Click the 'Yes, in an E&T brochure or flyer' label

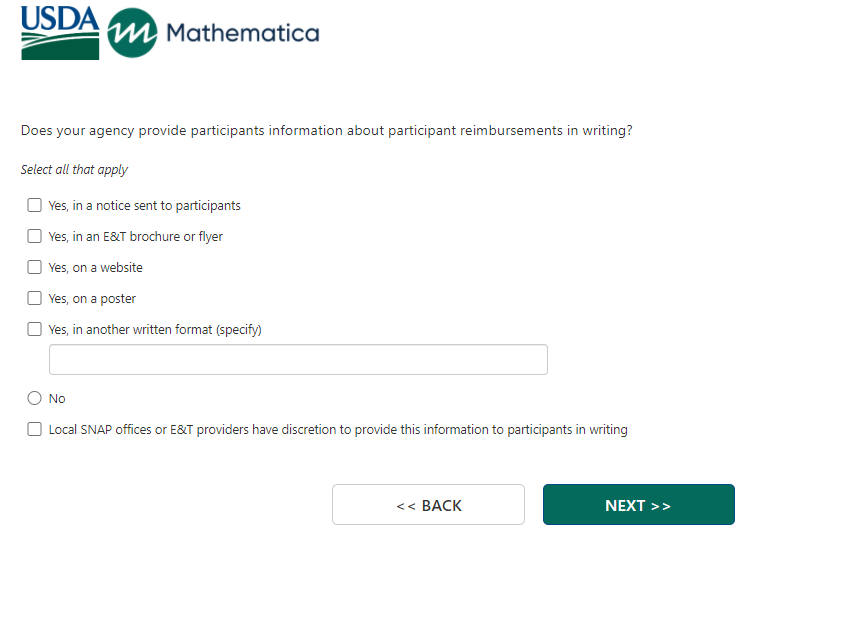coord(136,237)
